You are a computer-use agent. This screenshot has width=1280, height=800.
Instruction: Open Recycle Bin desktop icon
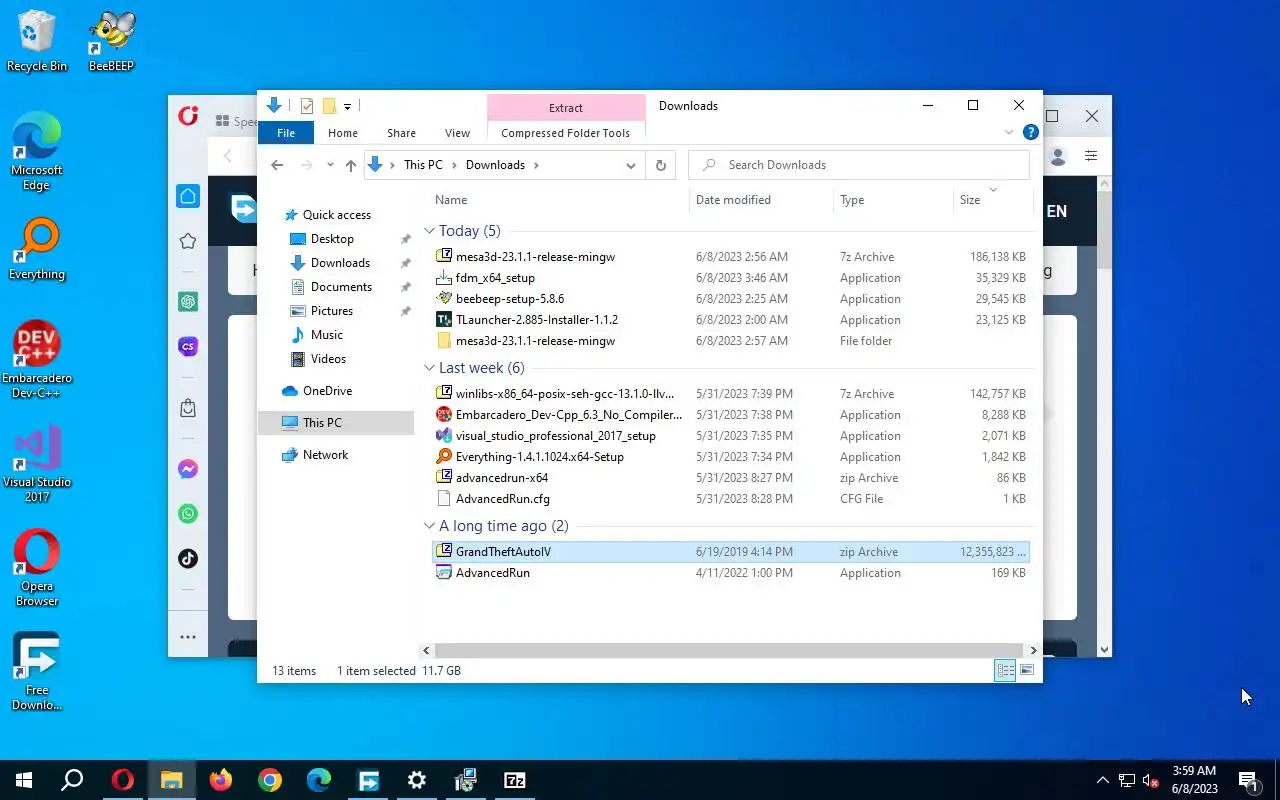click(37, 42)
